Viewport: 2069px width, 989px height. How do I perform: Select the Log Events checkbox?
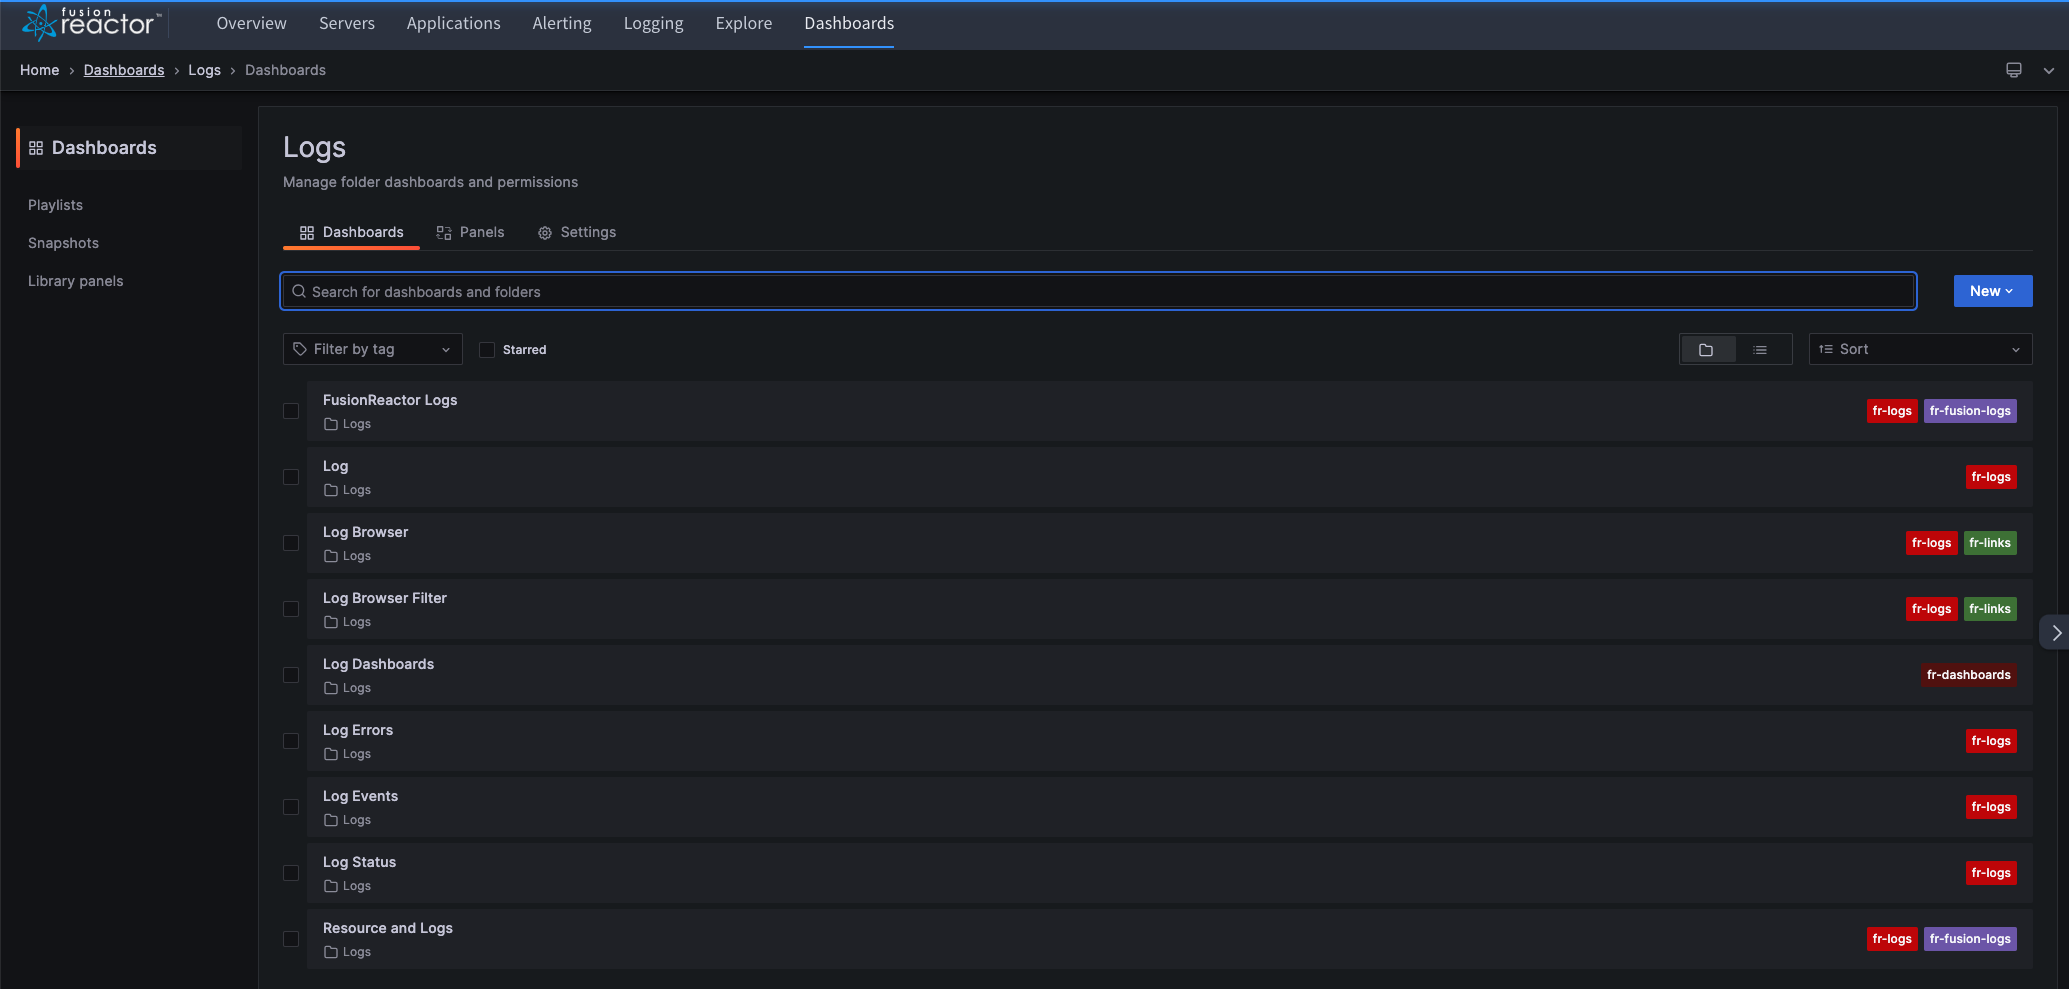point(291,807)
